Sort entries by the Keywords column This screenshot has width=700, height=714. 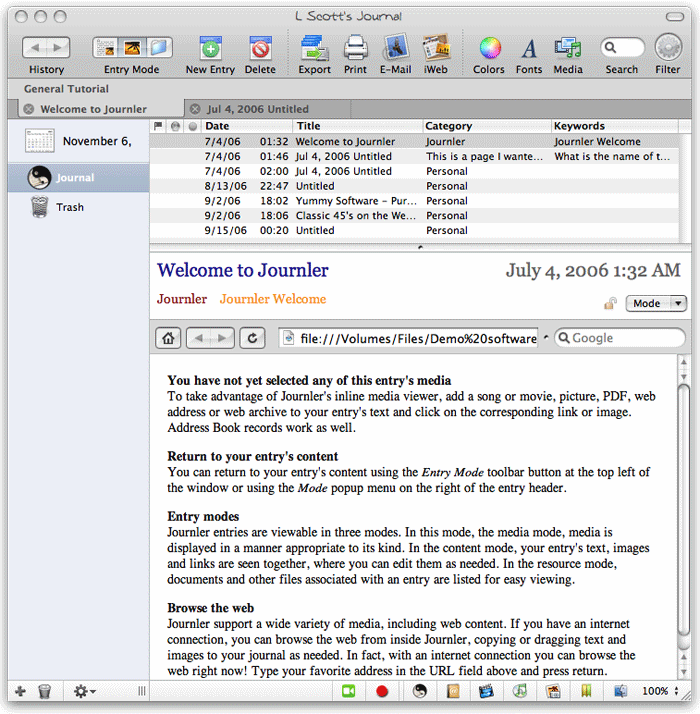pyautogui.click(x=614, y=126)
